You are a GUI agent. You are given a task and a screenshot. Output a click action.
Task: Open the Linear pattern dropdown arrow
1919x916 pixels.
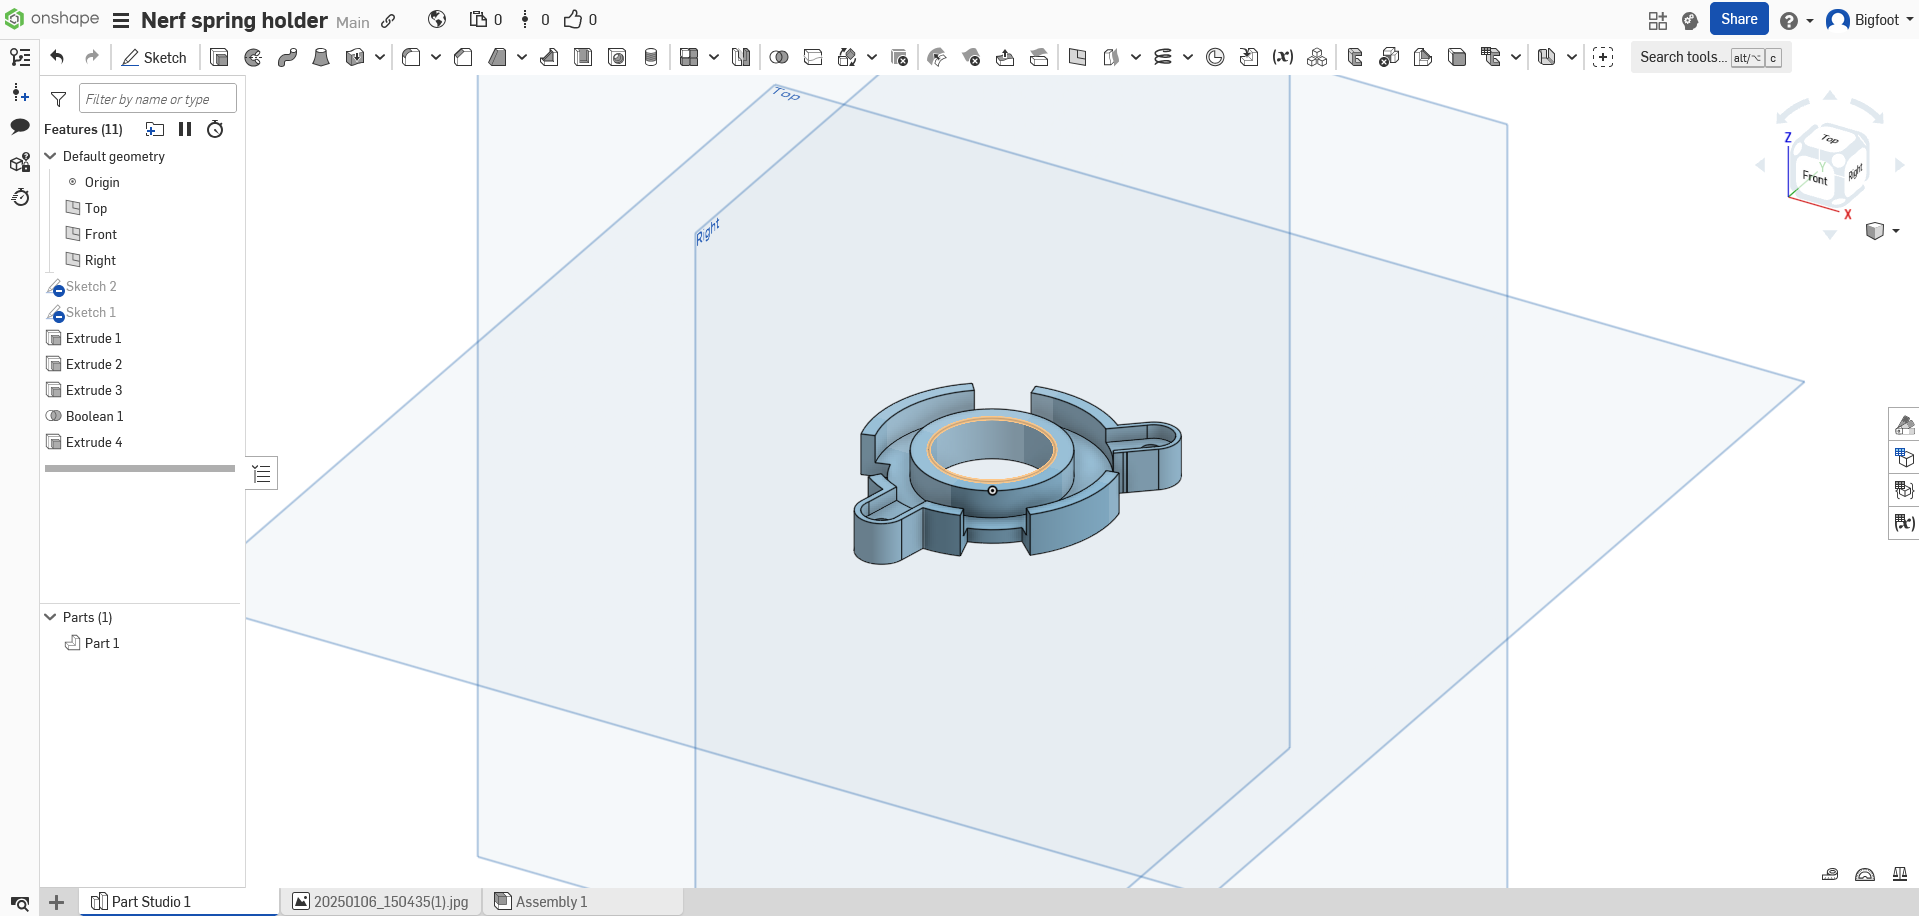point(714,57)
